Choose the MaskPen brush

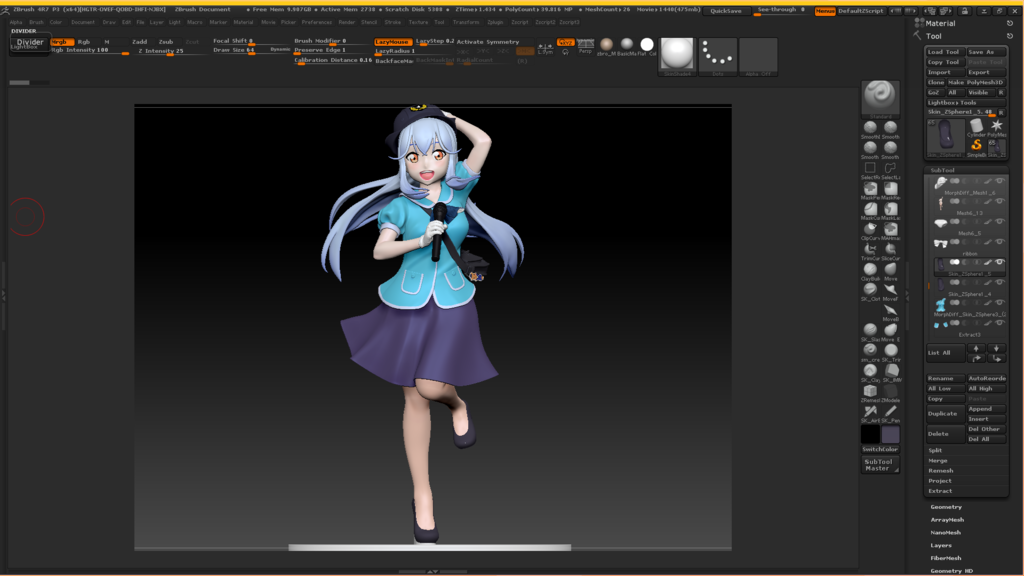(x=870, y=189)
